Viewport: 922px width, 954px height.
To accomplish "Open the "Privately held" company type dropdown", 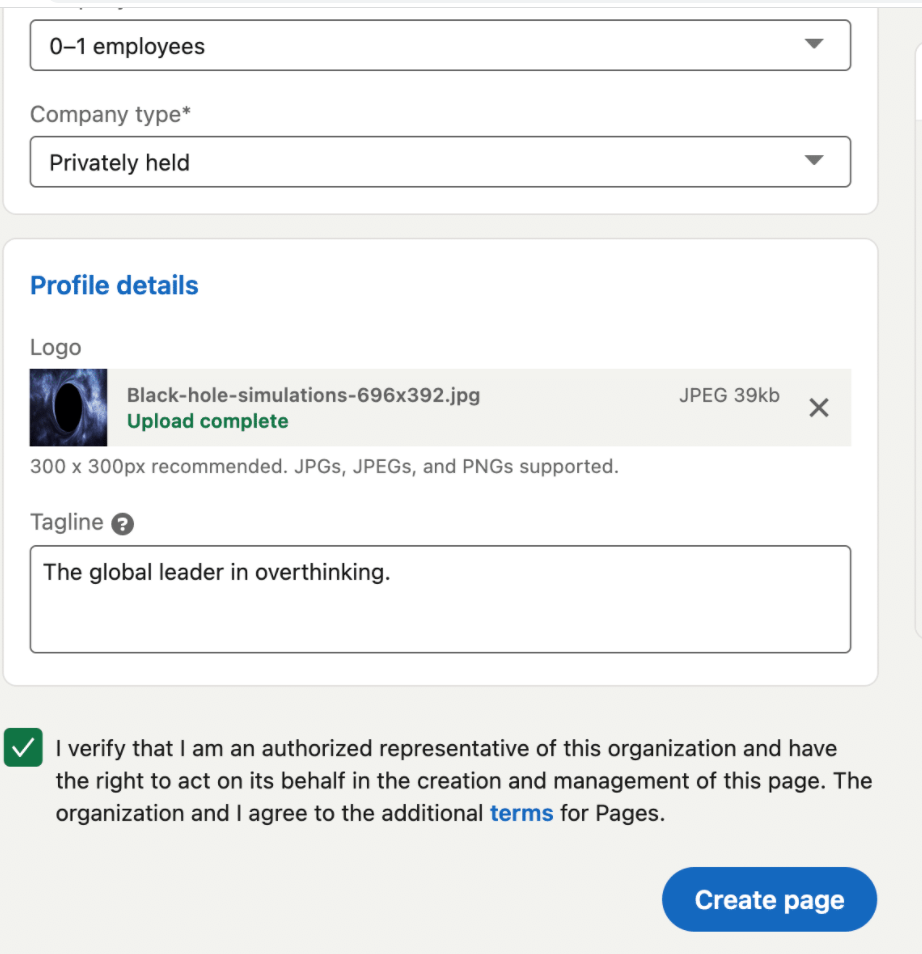I will pos(440,162).
